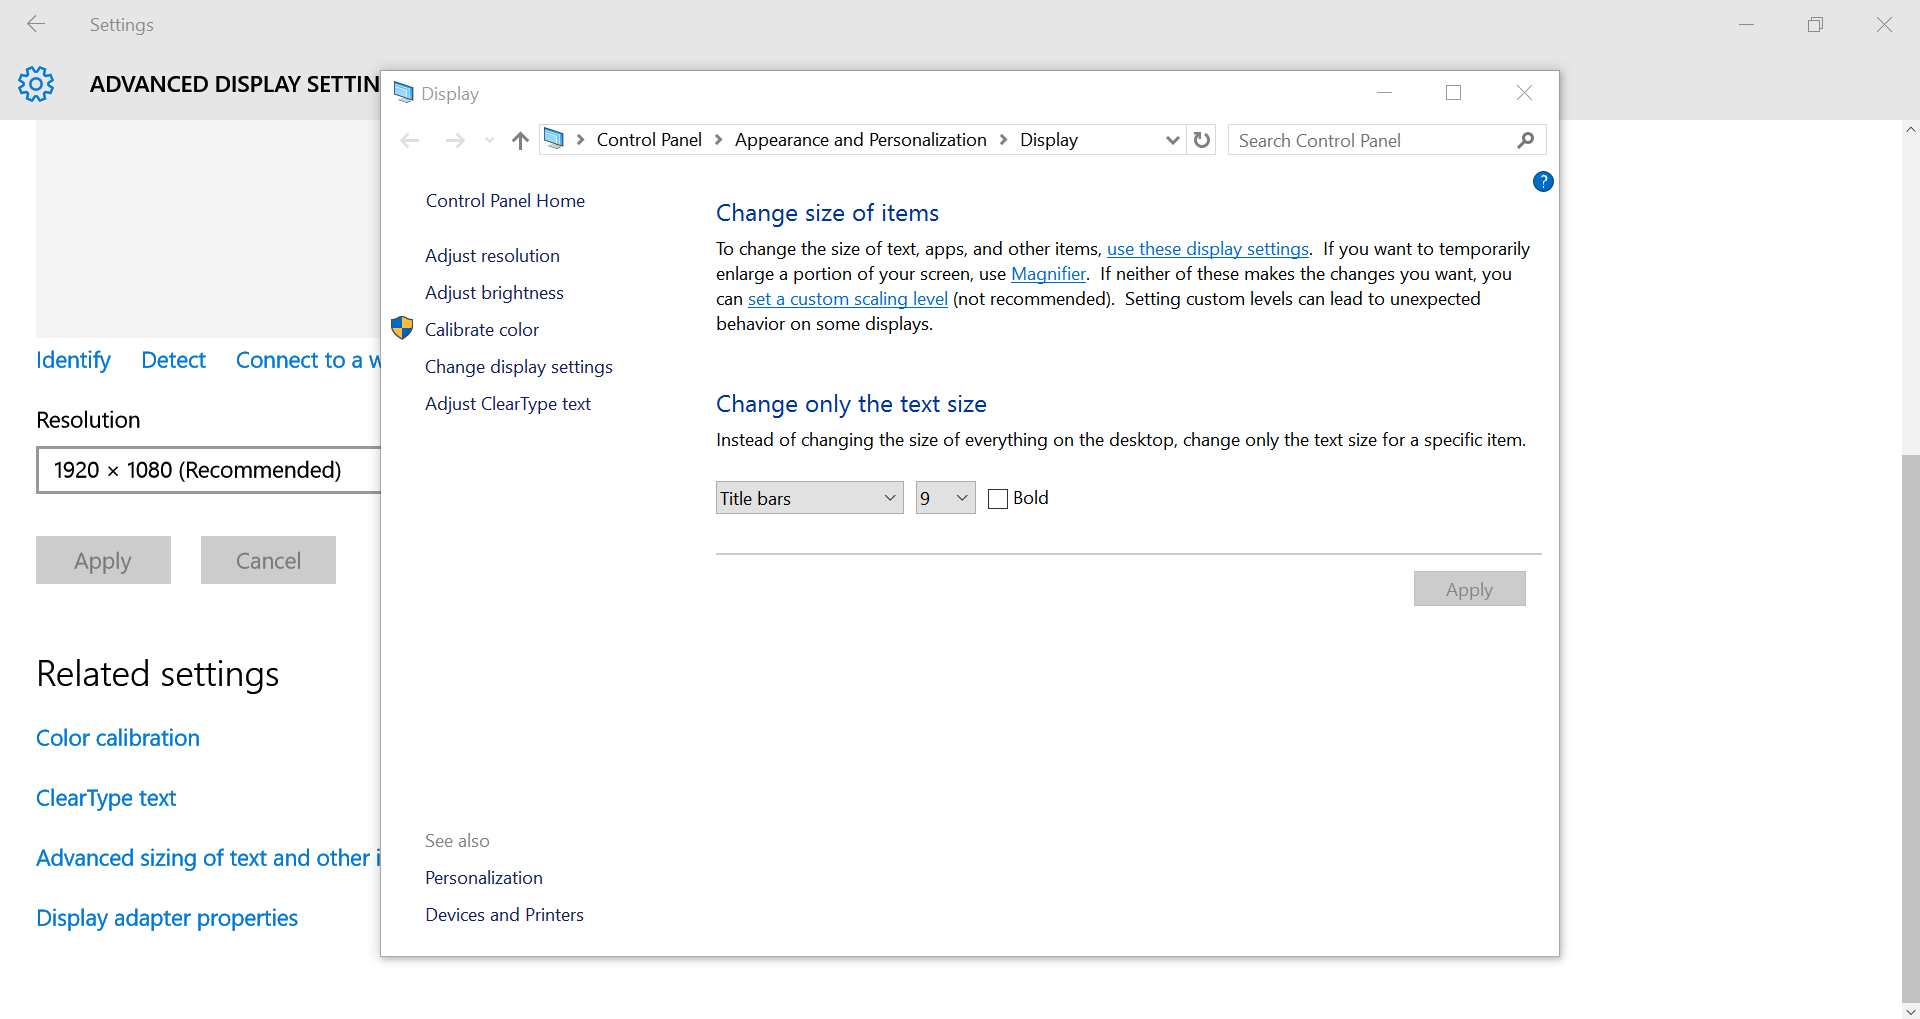Click the forward arrow in Display window
The width and height of the screenshot is (1920, 1019).
(x=455, y=141)
